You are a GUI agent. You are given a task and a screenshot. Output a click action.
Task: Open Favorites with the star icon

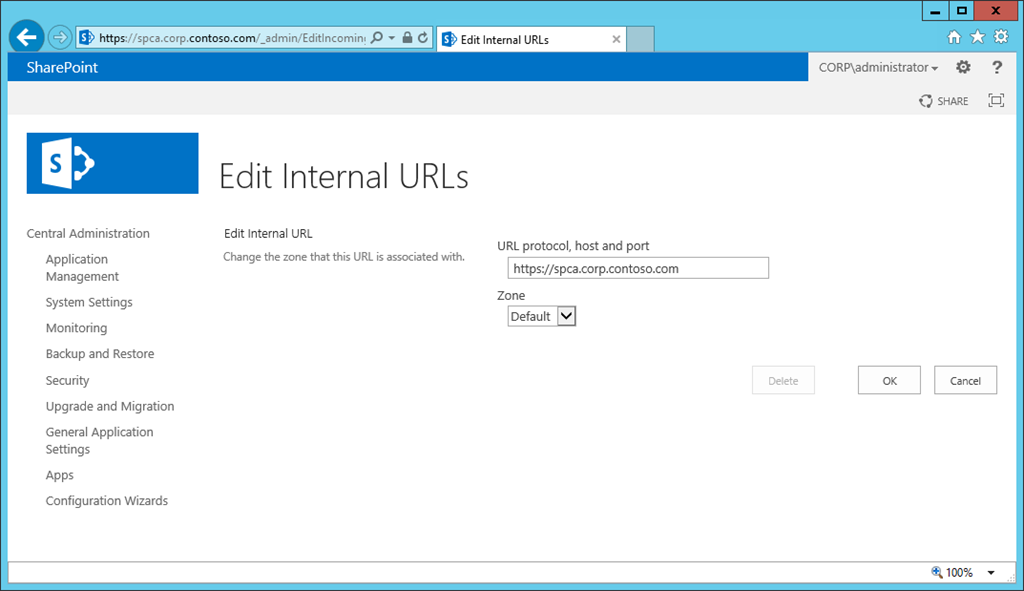point(978,37)
